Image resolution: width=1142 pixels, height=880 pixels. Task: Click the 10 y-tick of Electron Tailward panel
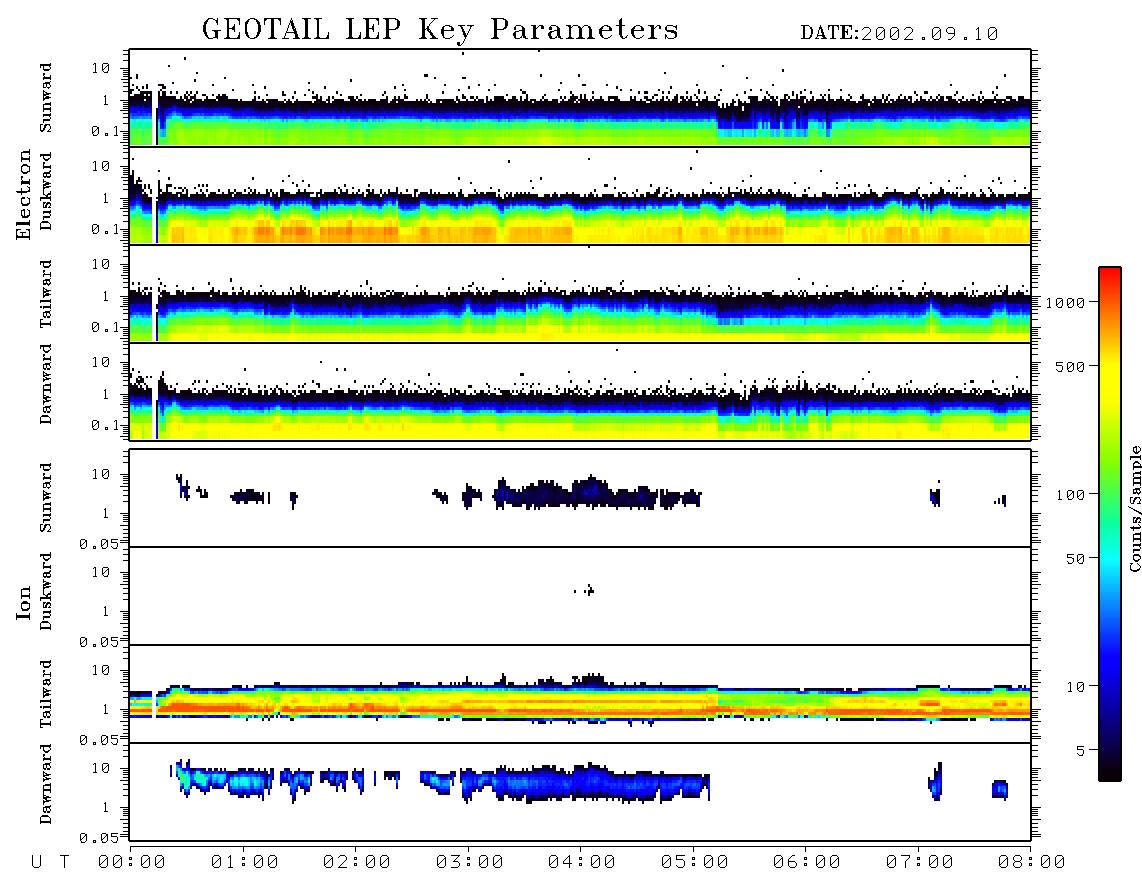coord(101,264)
